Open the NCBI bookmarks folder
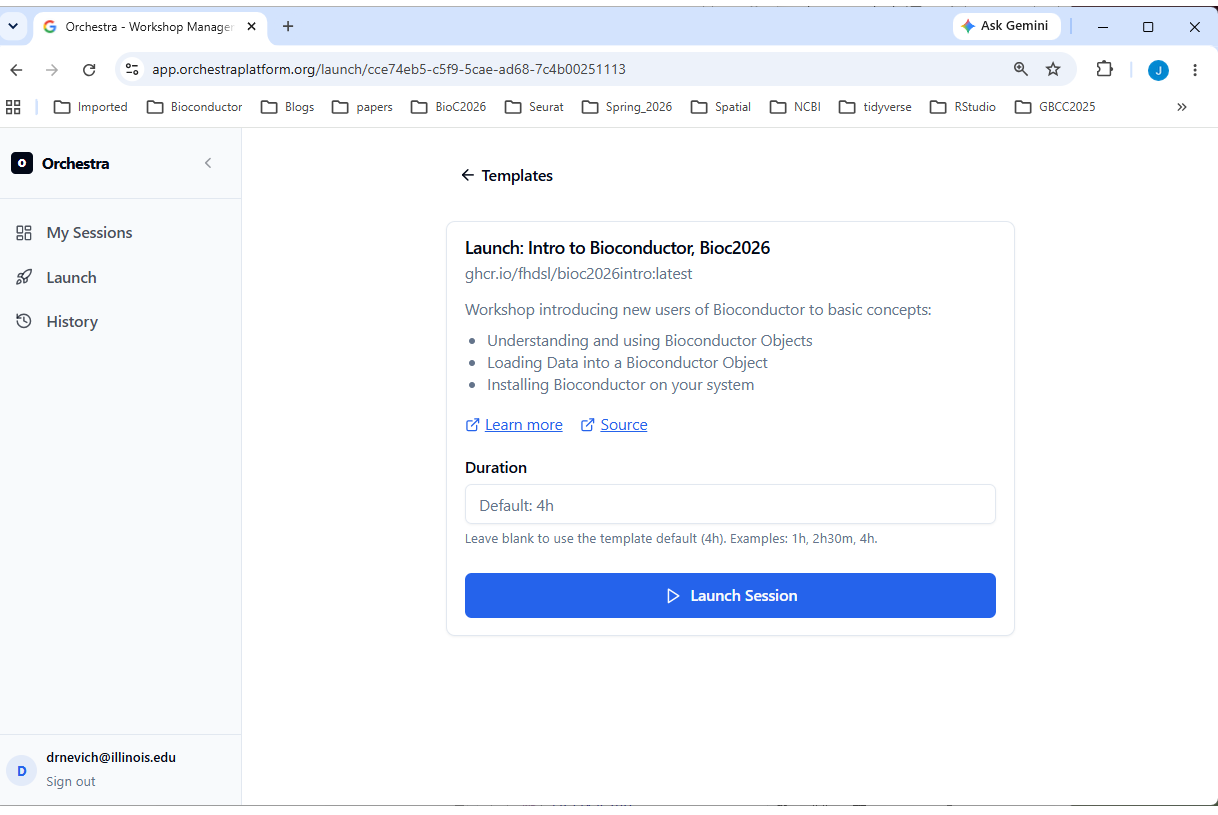1218x815 pixels. point(796,107)
